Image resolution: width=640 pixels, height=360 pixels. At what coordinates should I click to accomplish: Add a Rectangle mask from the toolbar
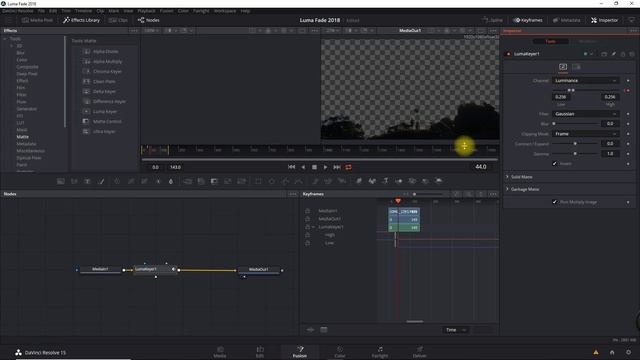(x=258, y=181)
